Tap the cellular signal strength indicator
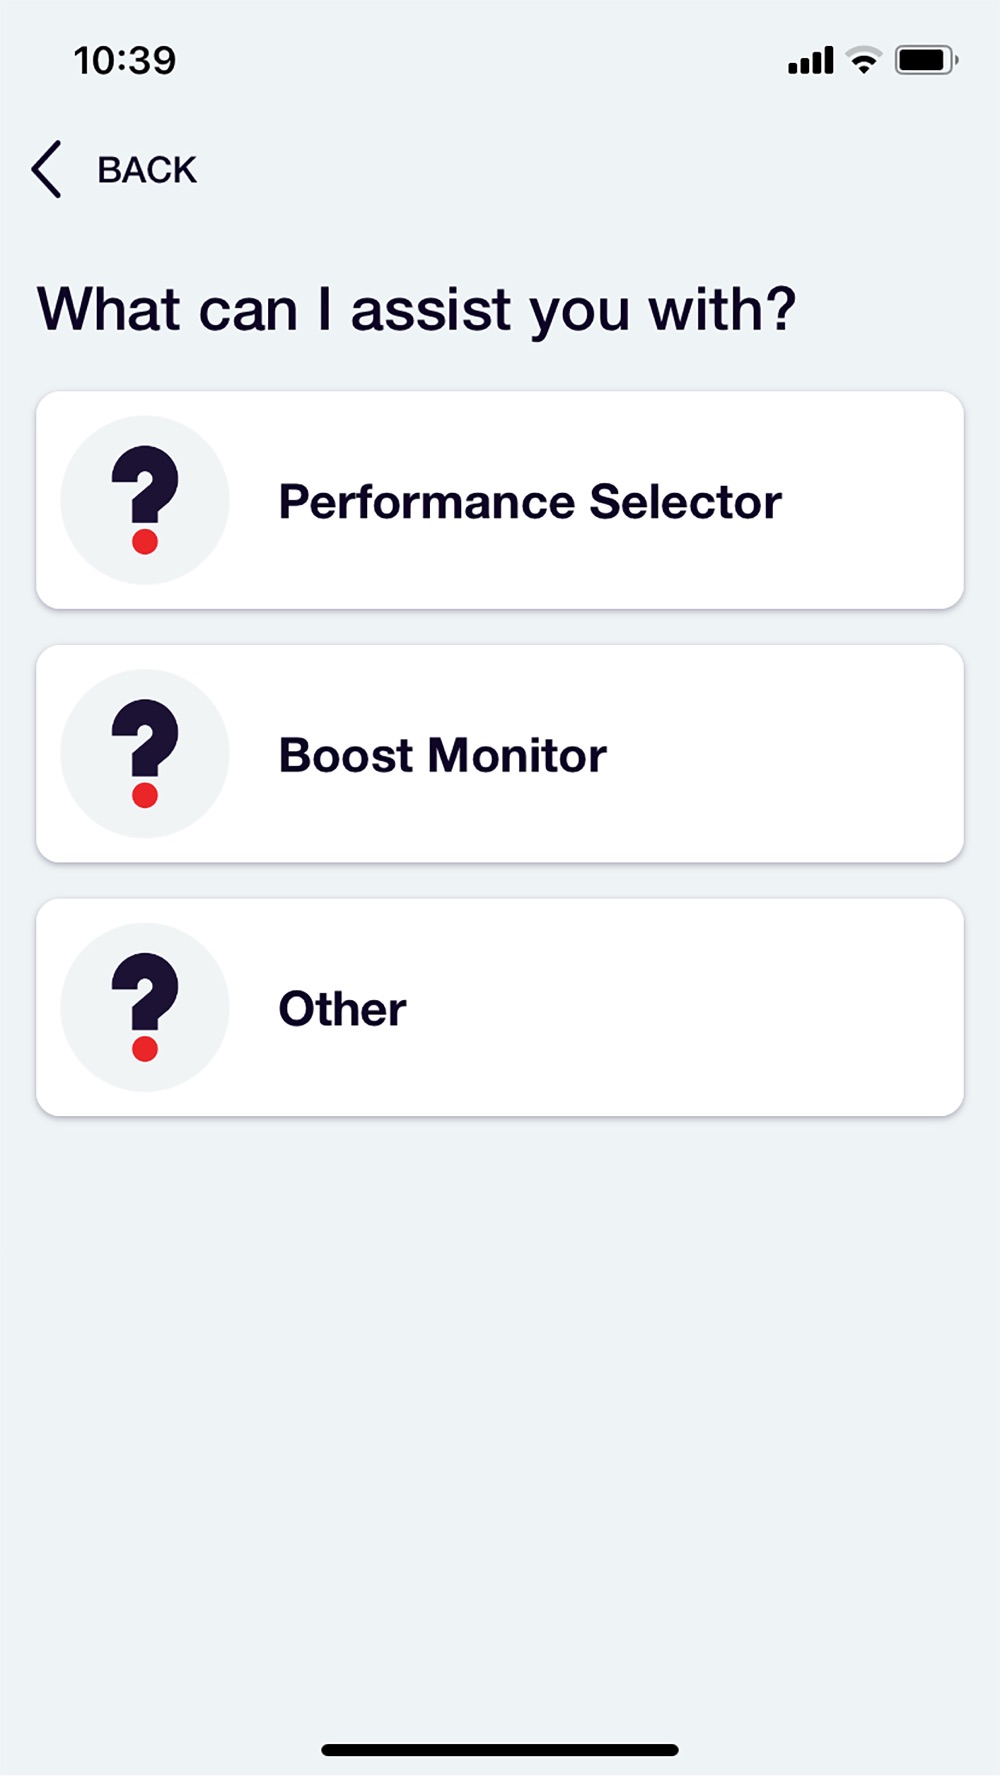1000x1778 pixels. click(x=810, y=61)
